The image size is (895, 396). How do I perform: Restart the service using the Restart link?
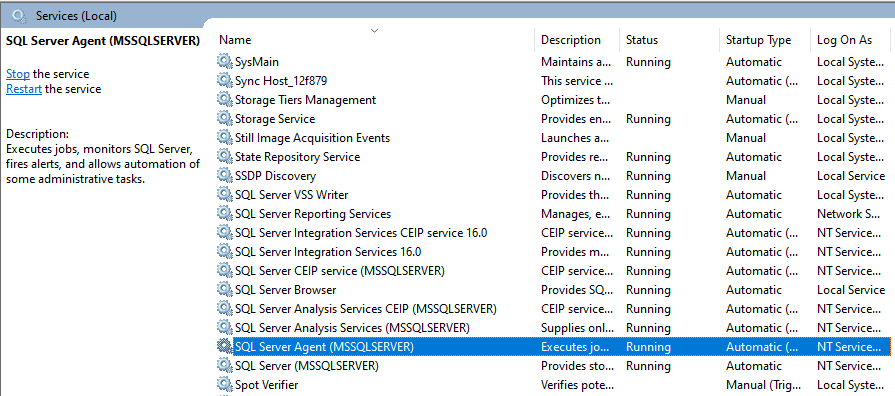(24, 89)
